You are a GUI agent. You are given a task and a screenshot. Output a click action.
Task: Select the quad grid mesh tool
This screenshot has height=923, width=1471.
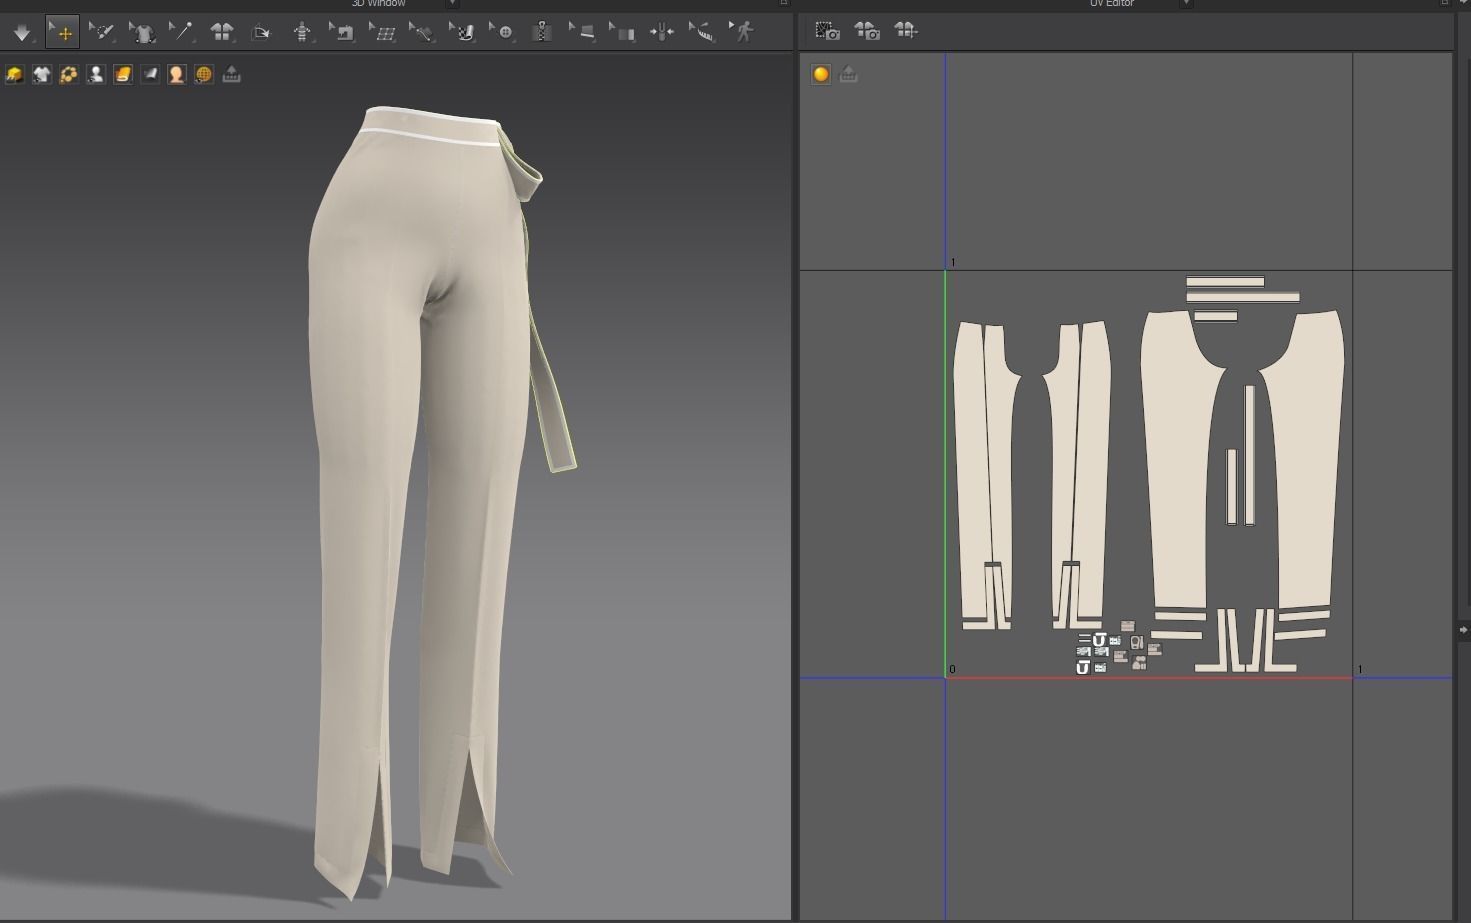382,32
